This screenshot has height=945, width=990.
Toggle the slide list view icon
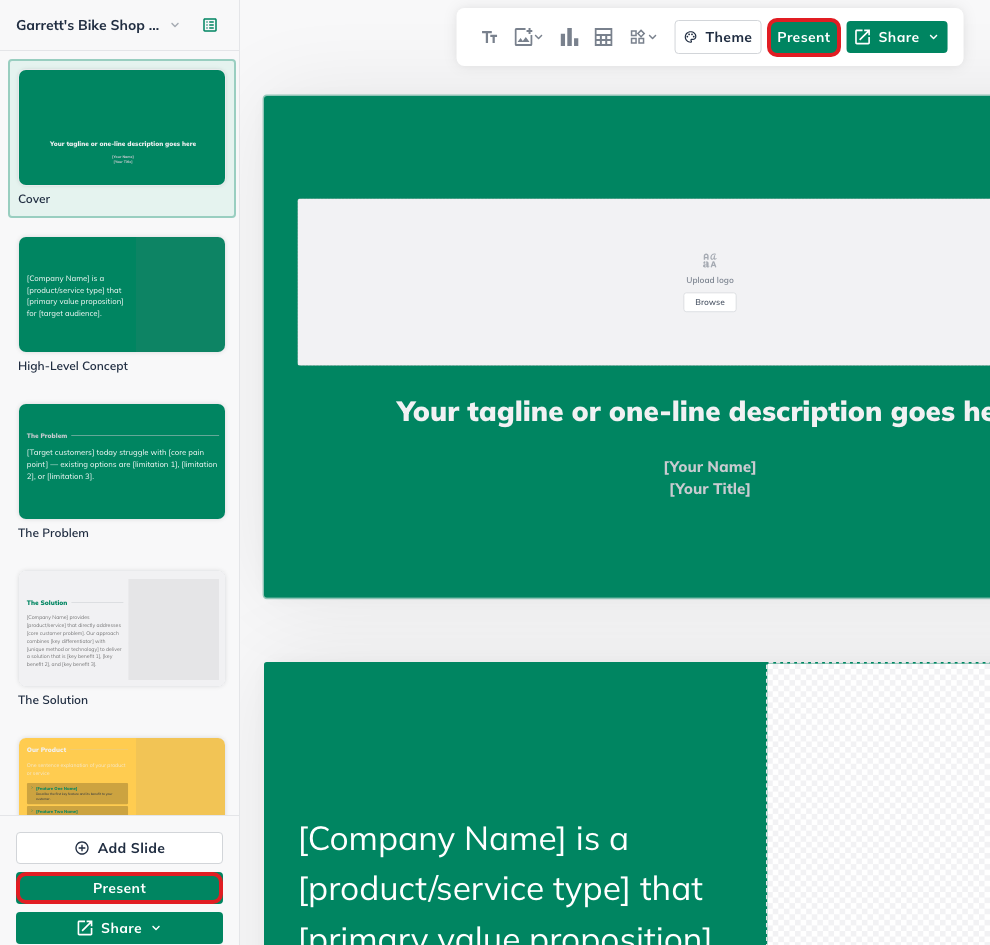tap(210, 25)
